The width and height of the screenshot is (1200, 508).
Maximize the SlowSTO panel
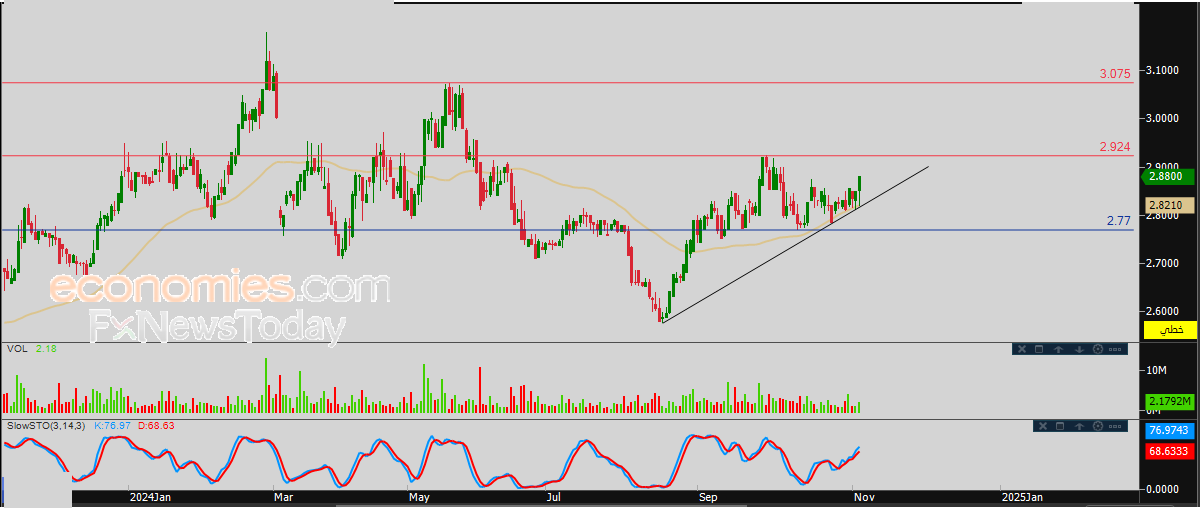tap(1060, 426)
